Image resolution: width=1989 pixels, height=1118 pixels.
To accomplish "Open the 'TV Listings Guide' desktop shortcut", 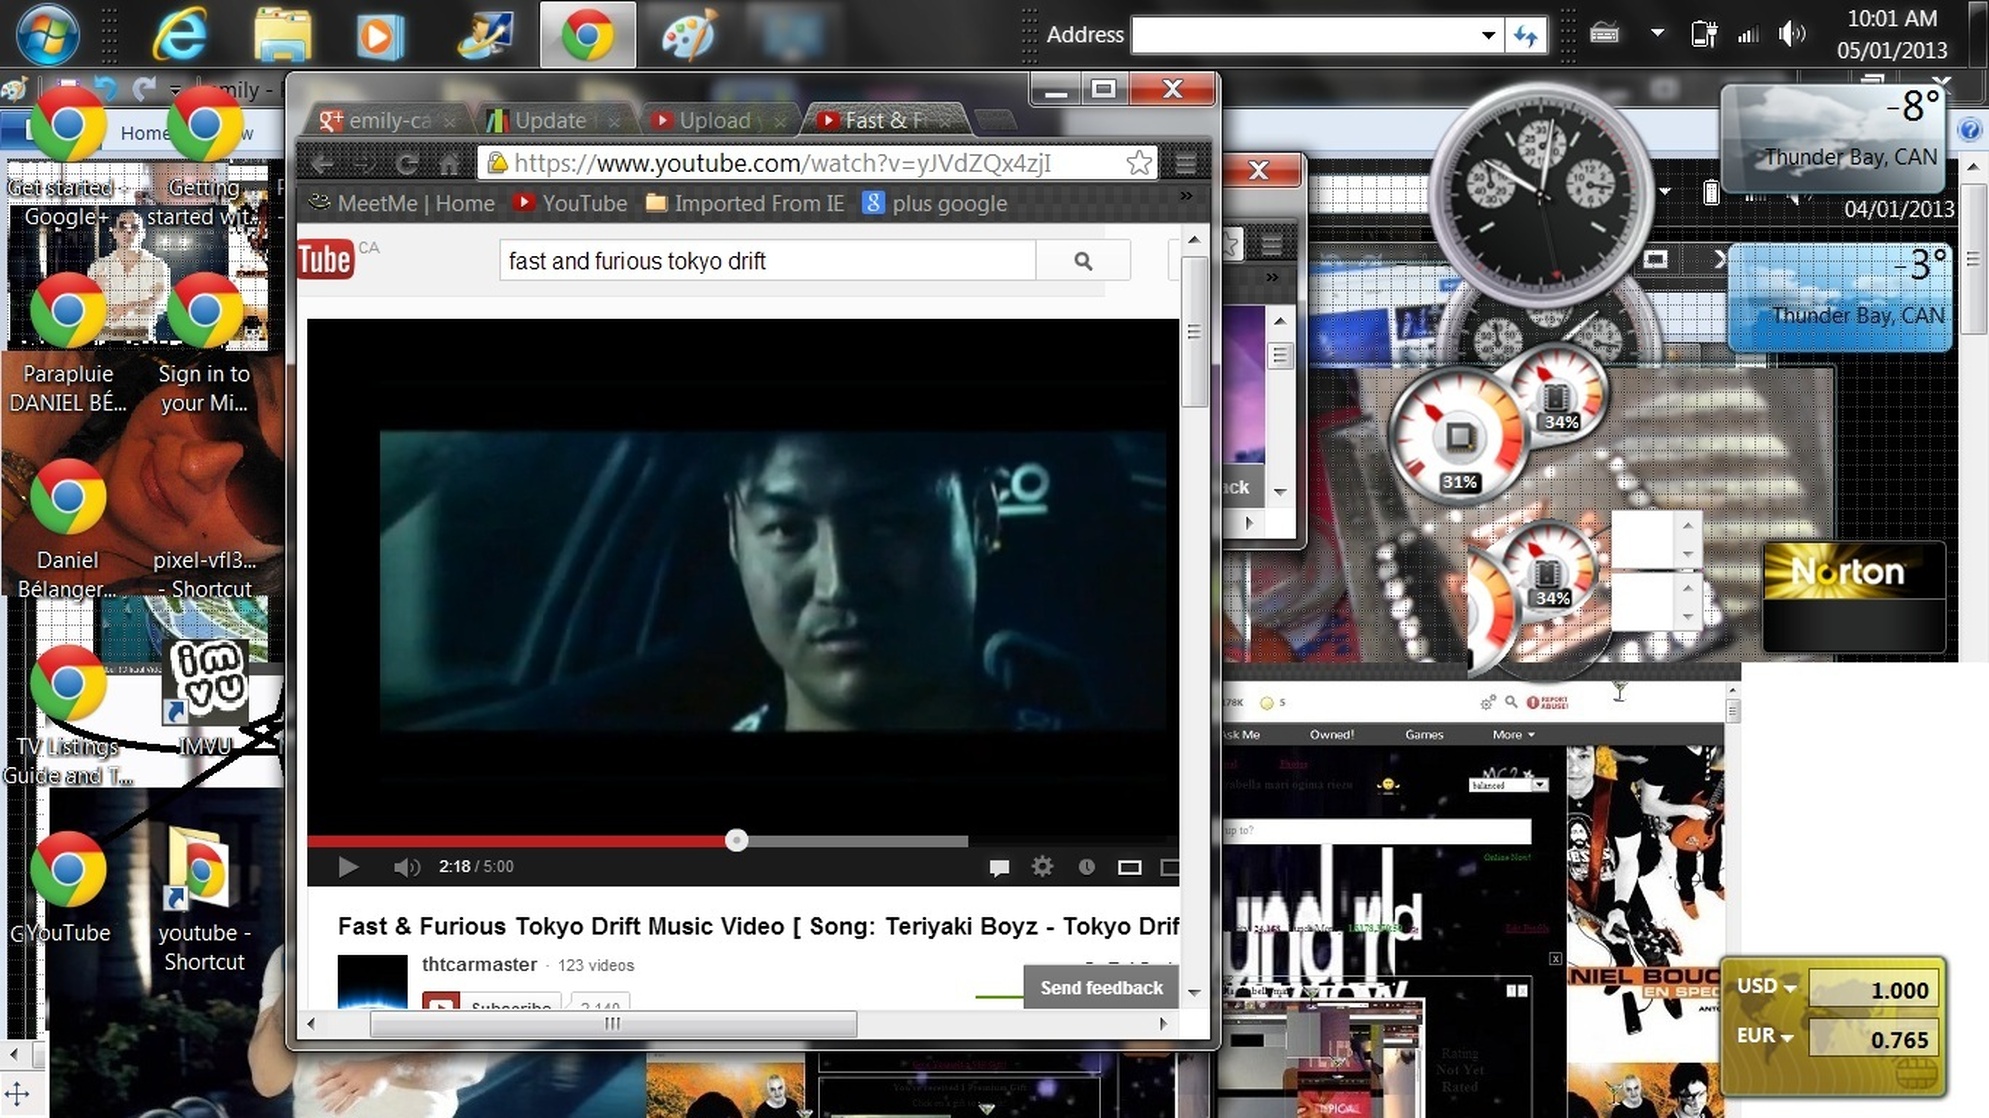I will point(67,716).
